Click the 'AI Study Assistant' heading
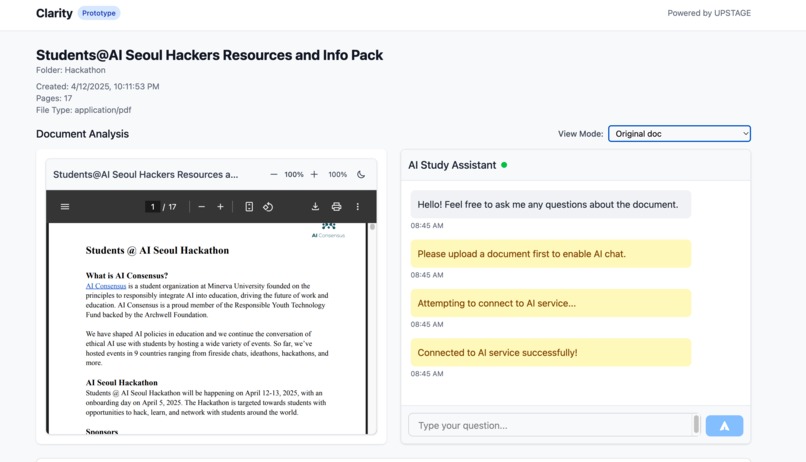This screenshot has height=462, width=806. pyautogui.click(x=452, y=165)
